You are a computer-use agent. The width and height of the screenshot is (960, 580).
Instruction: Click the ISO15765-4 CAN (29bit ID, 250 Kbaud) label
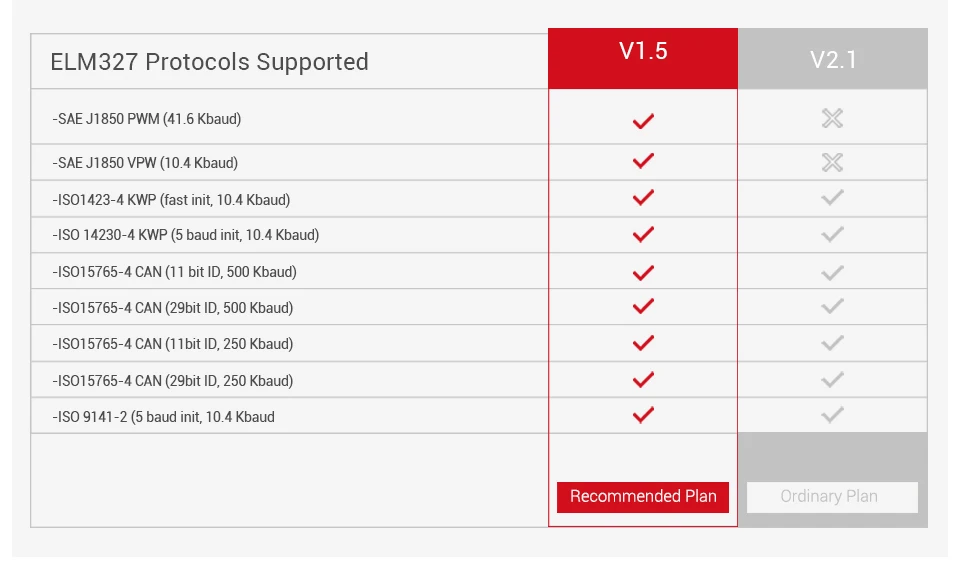point(173,381)
